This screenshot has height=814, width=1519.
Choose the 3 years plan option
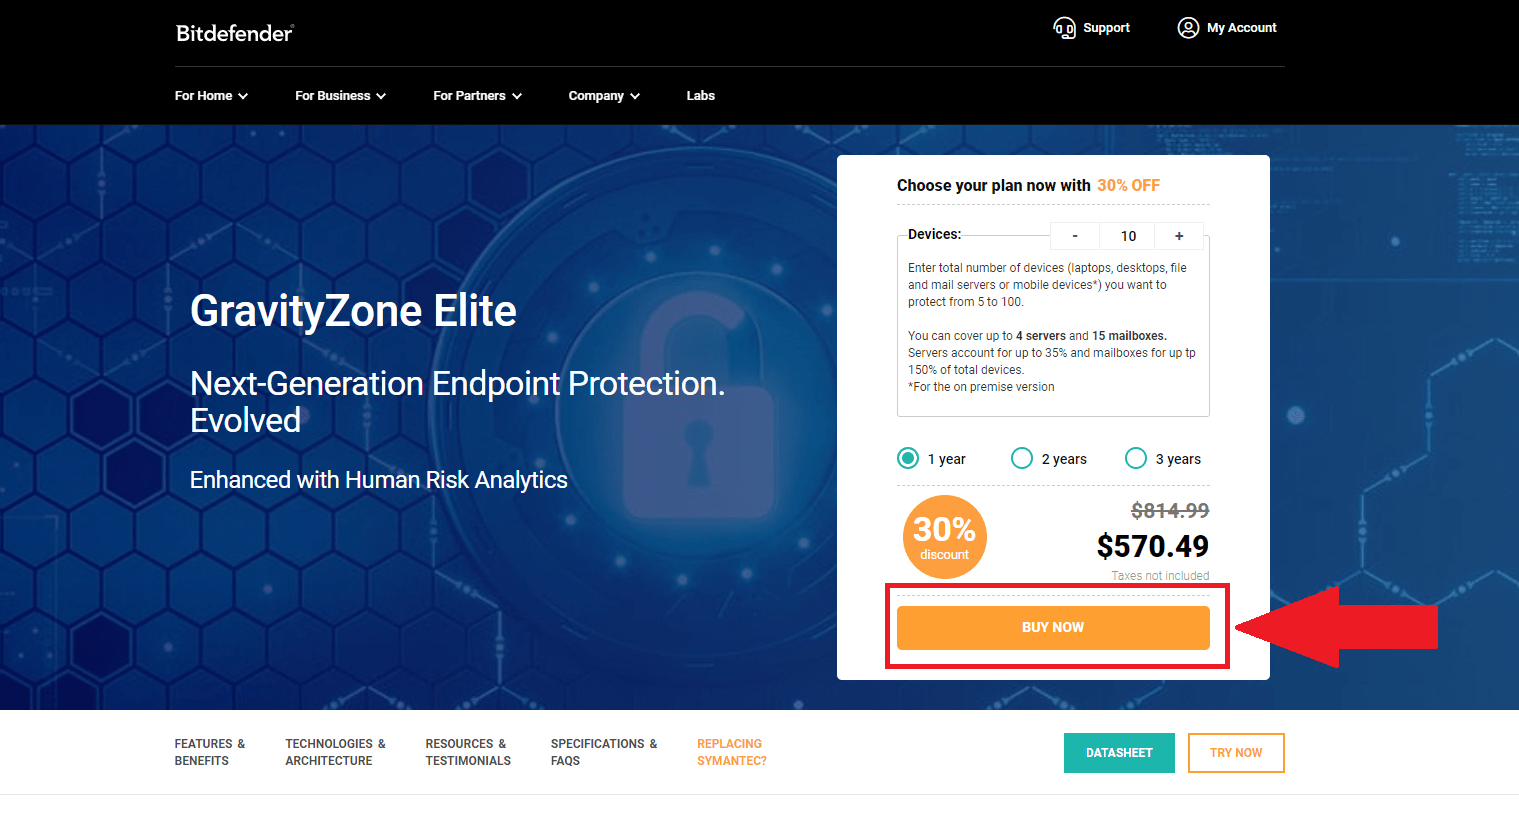click(1136, 458)
